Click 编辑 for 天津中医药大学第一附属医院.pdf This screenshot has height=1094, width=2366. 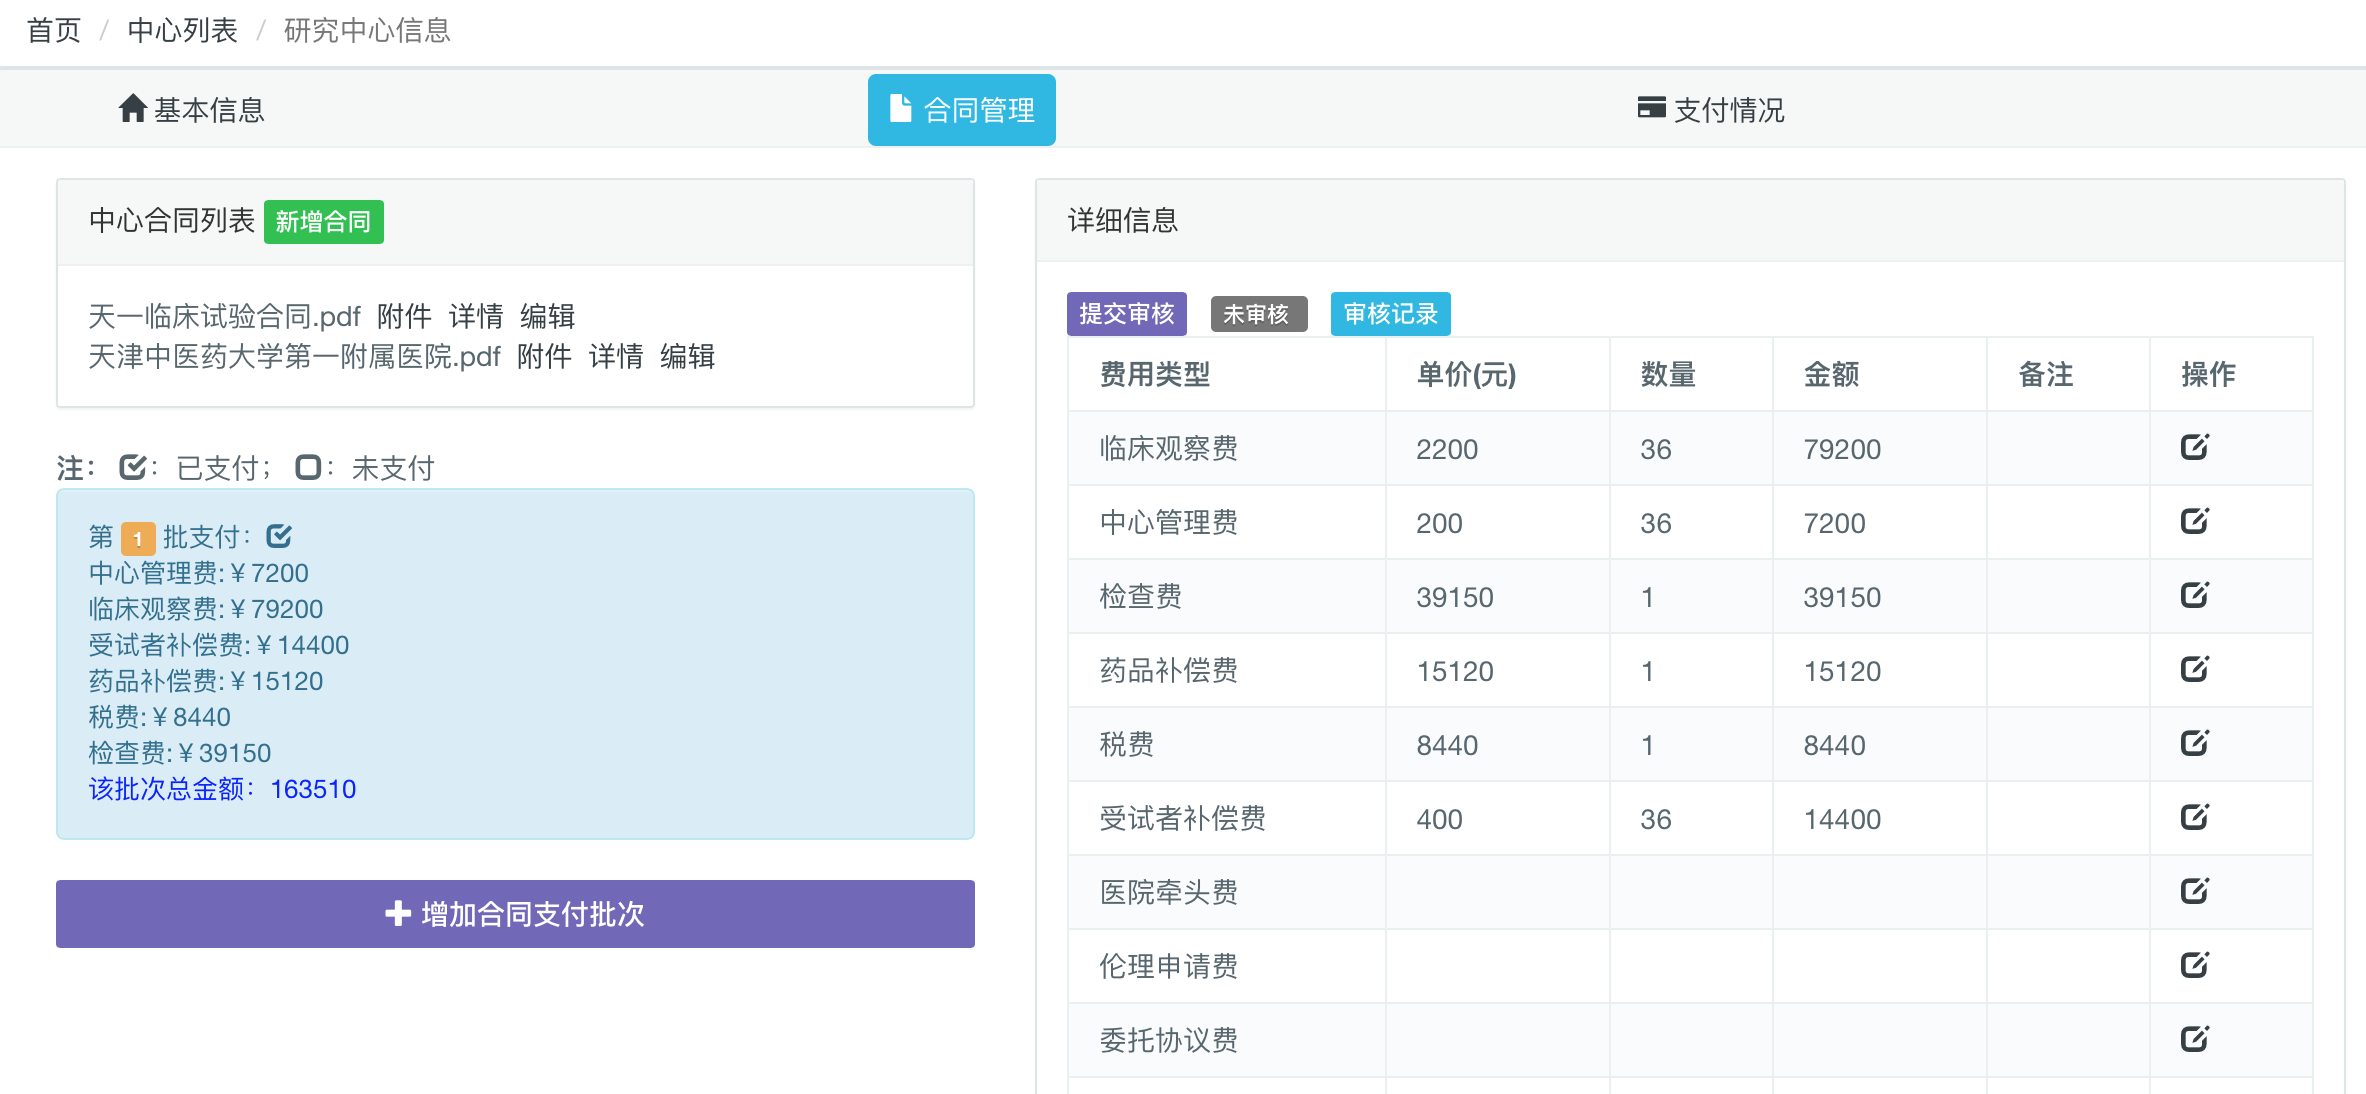[x=687, y=356]
